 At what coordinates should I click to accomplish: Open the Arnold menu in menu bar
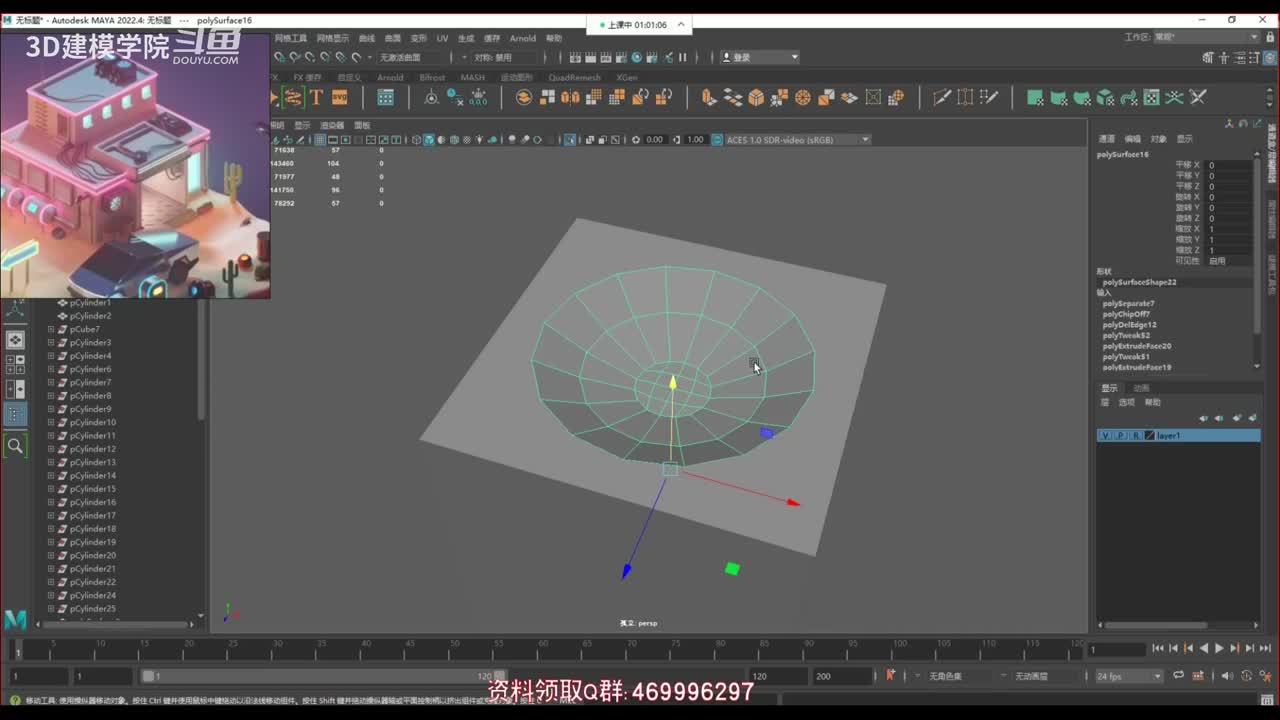pyautogui.click(x=523, y=38)
